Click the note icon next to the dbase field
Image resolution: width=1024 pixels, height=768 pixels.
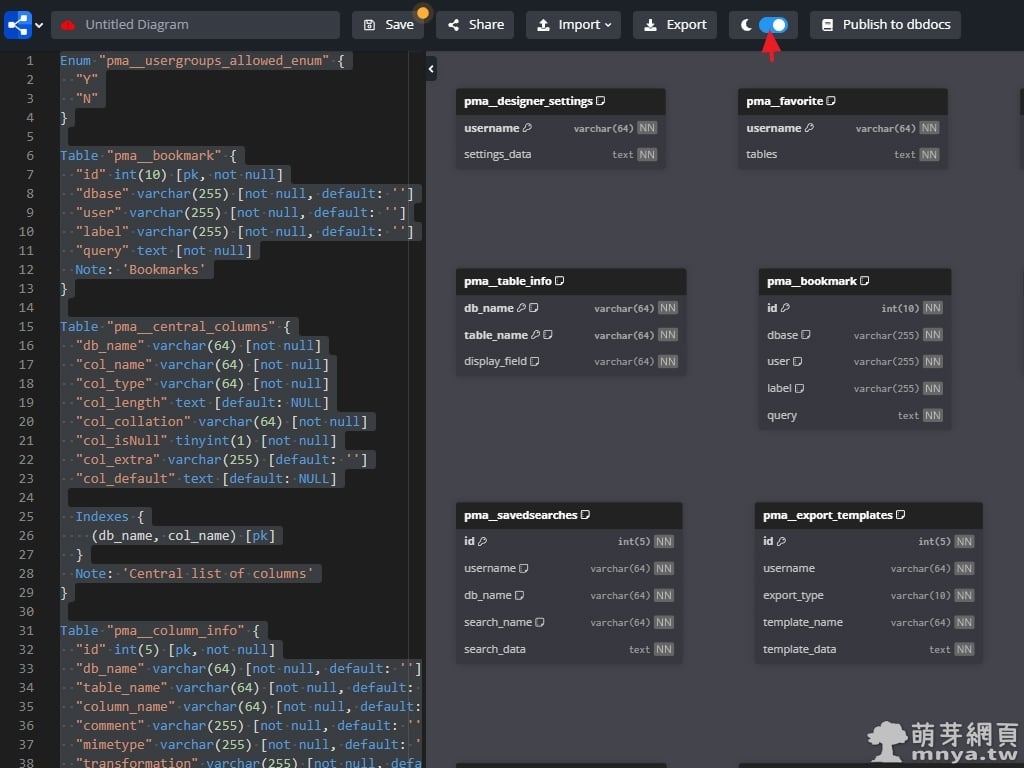[x=806, y=335]
